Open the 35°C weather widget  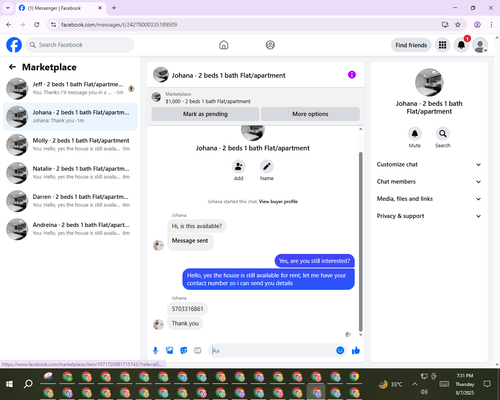390,384
